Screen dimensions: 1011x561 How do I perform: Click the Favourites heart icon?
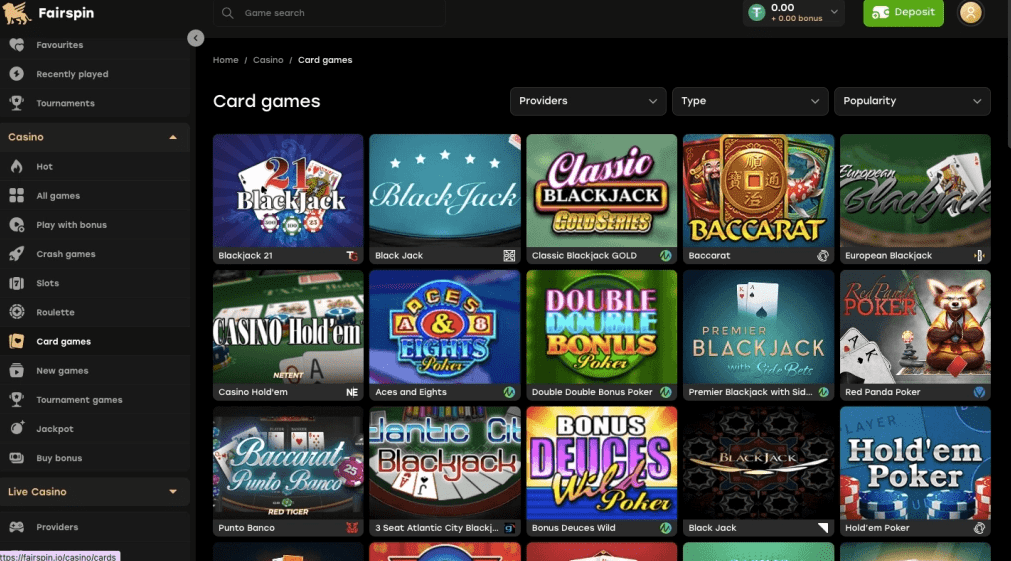[17, 45]
